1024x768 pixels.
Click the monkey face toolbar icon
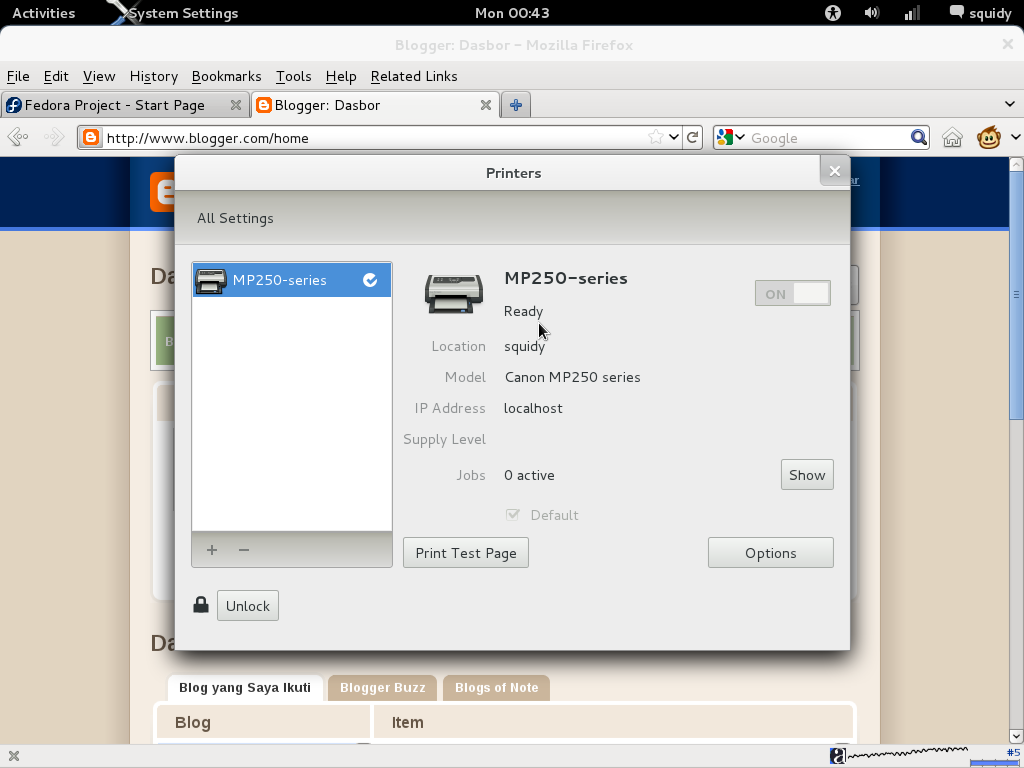coord(989,137)
